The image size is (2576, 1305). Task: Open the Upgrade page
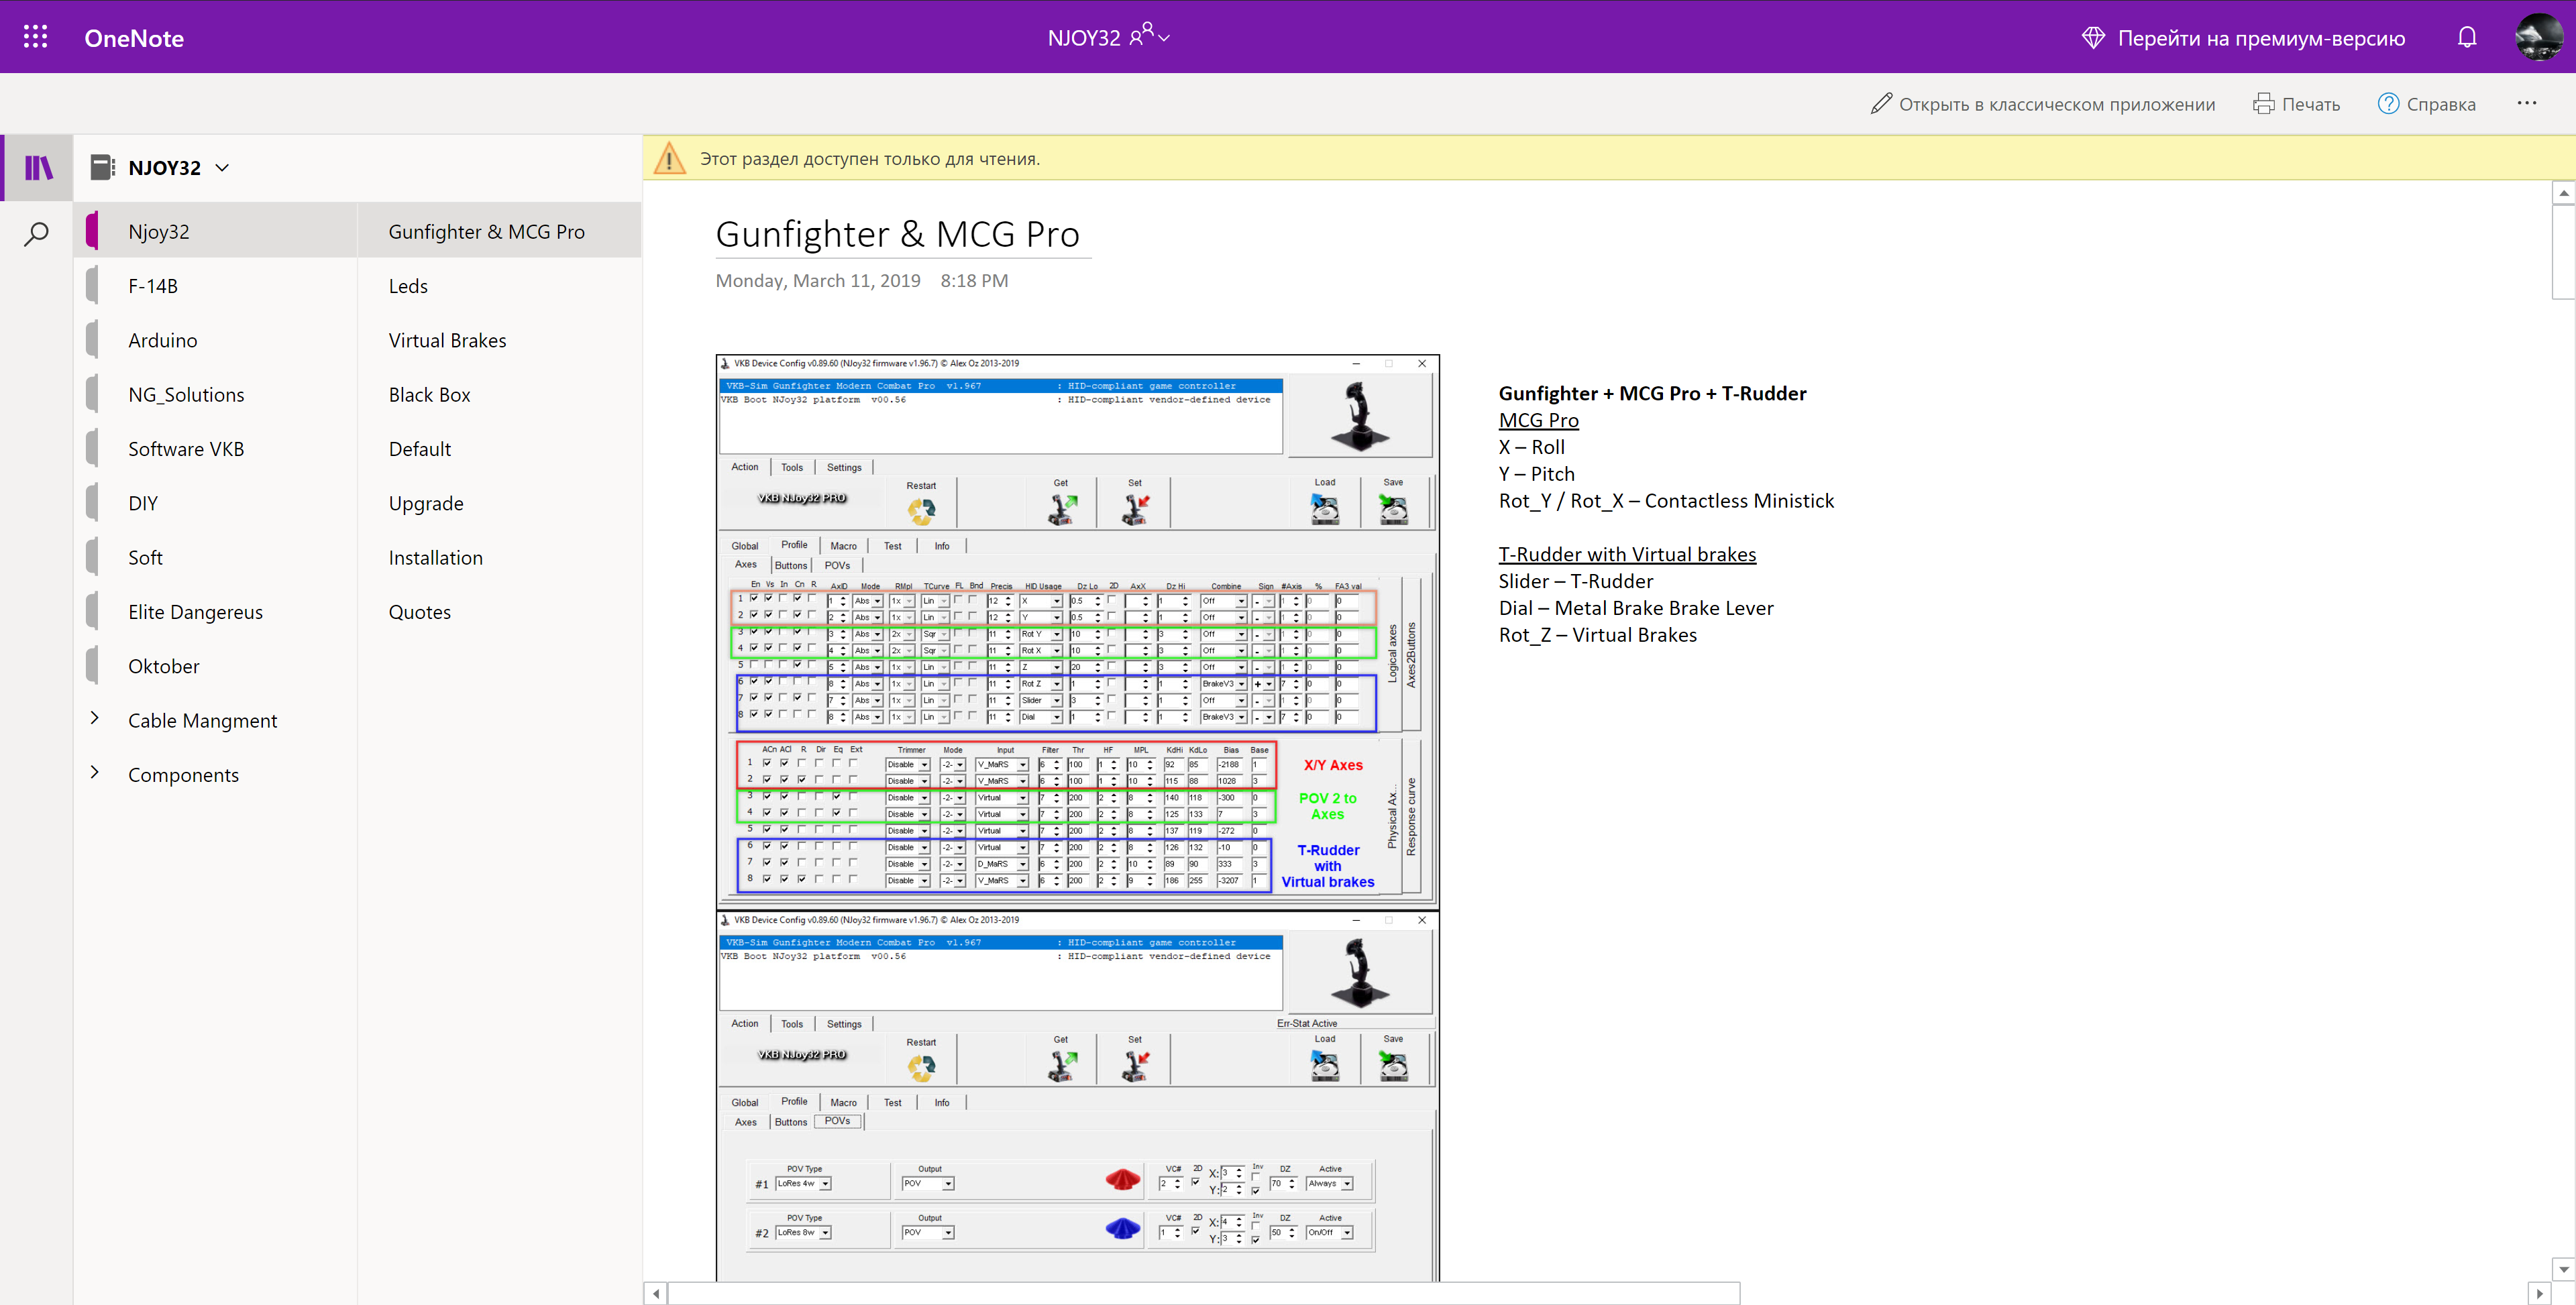tap(499, 503)
